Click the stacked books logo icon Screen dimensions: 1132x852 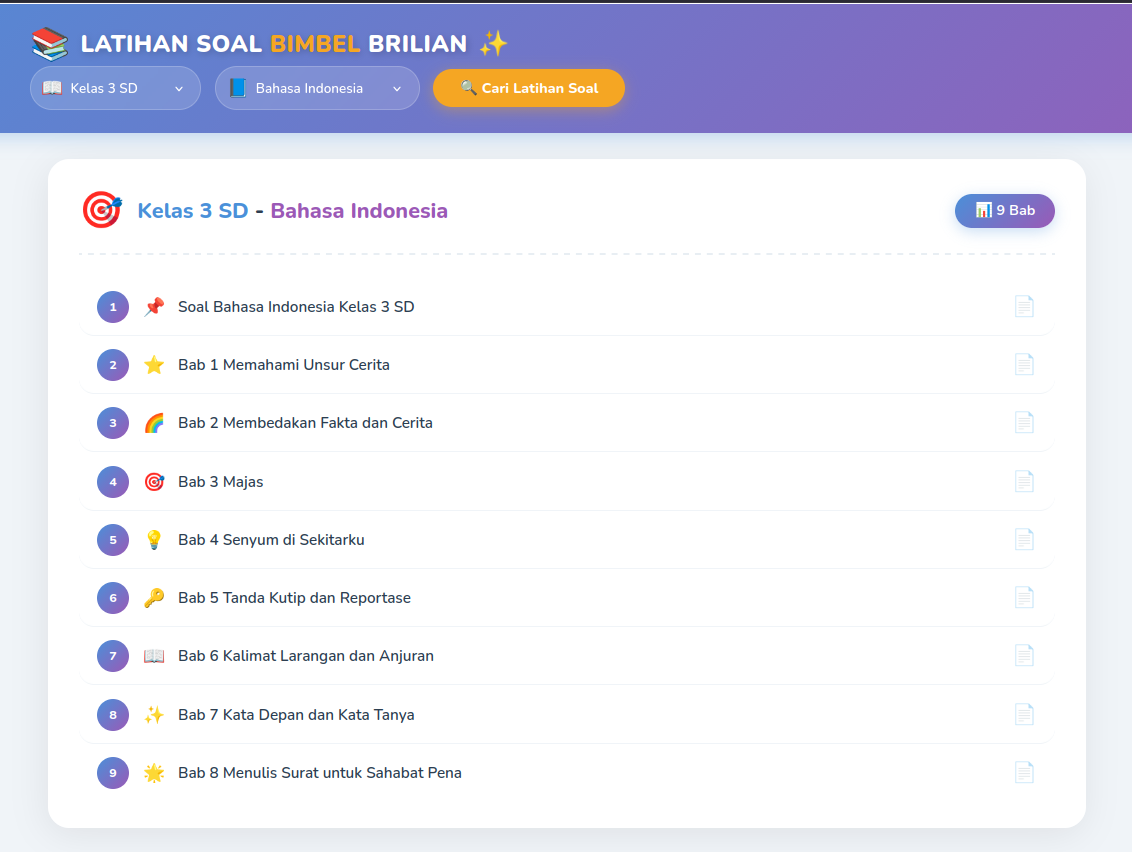pyautogui.click(x=50, y=44)
